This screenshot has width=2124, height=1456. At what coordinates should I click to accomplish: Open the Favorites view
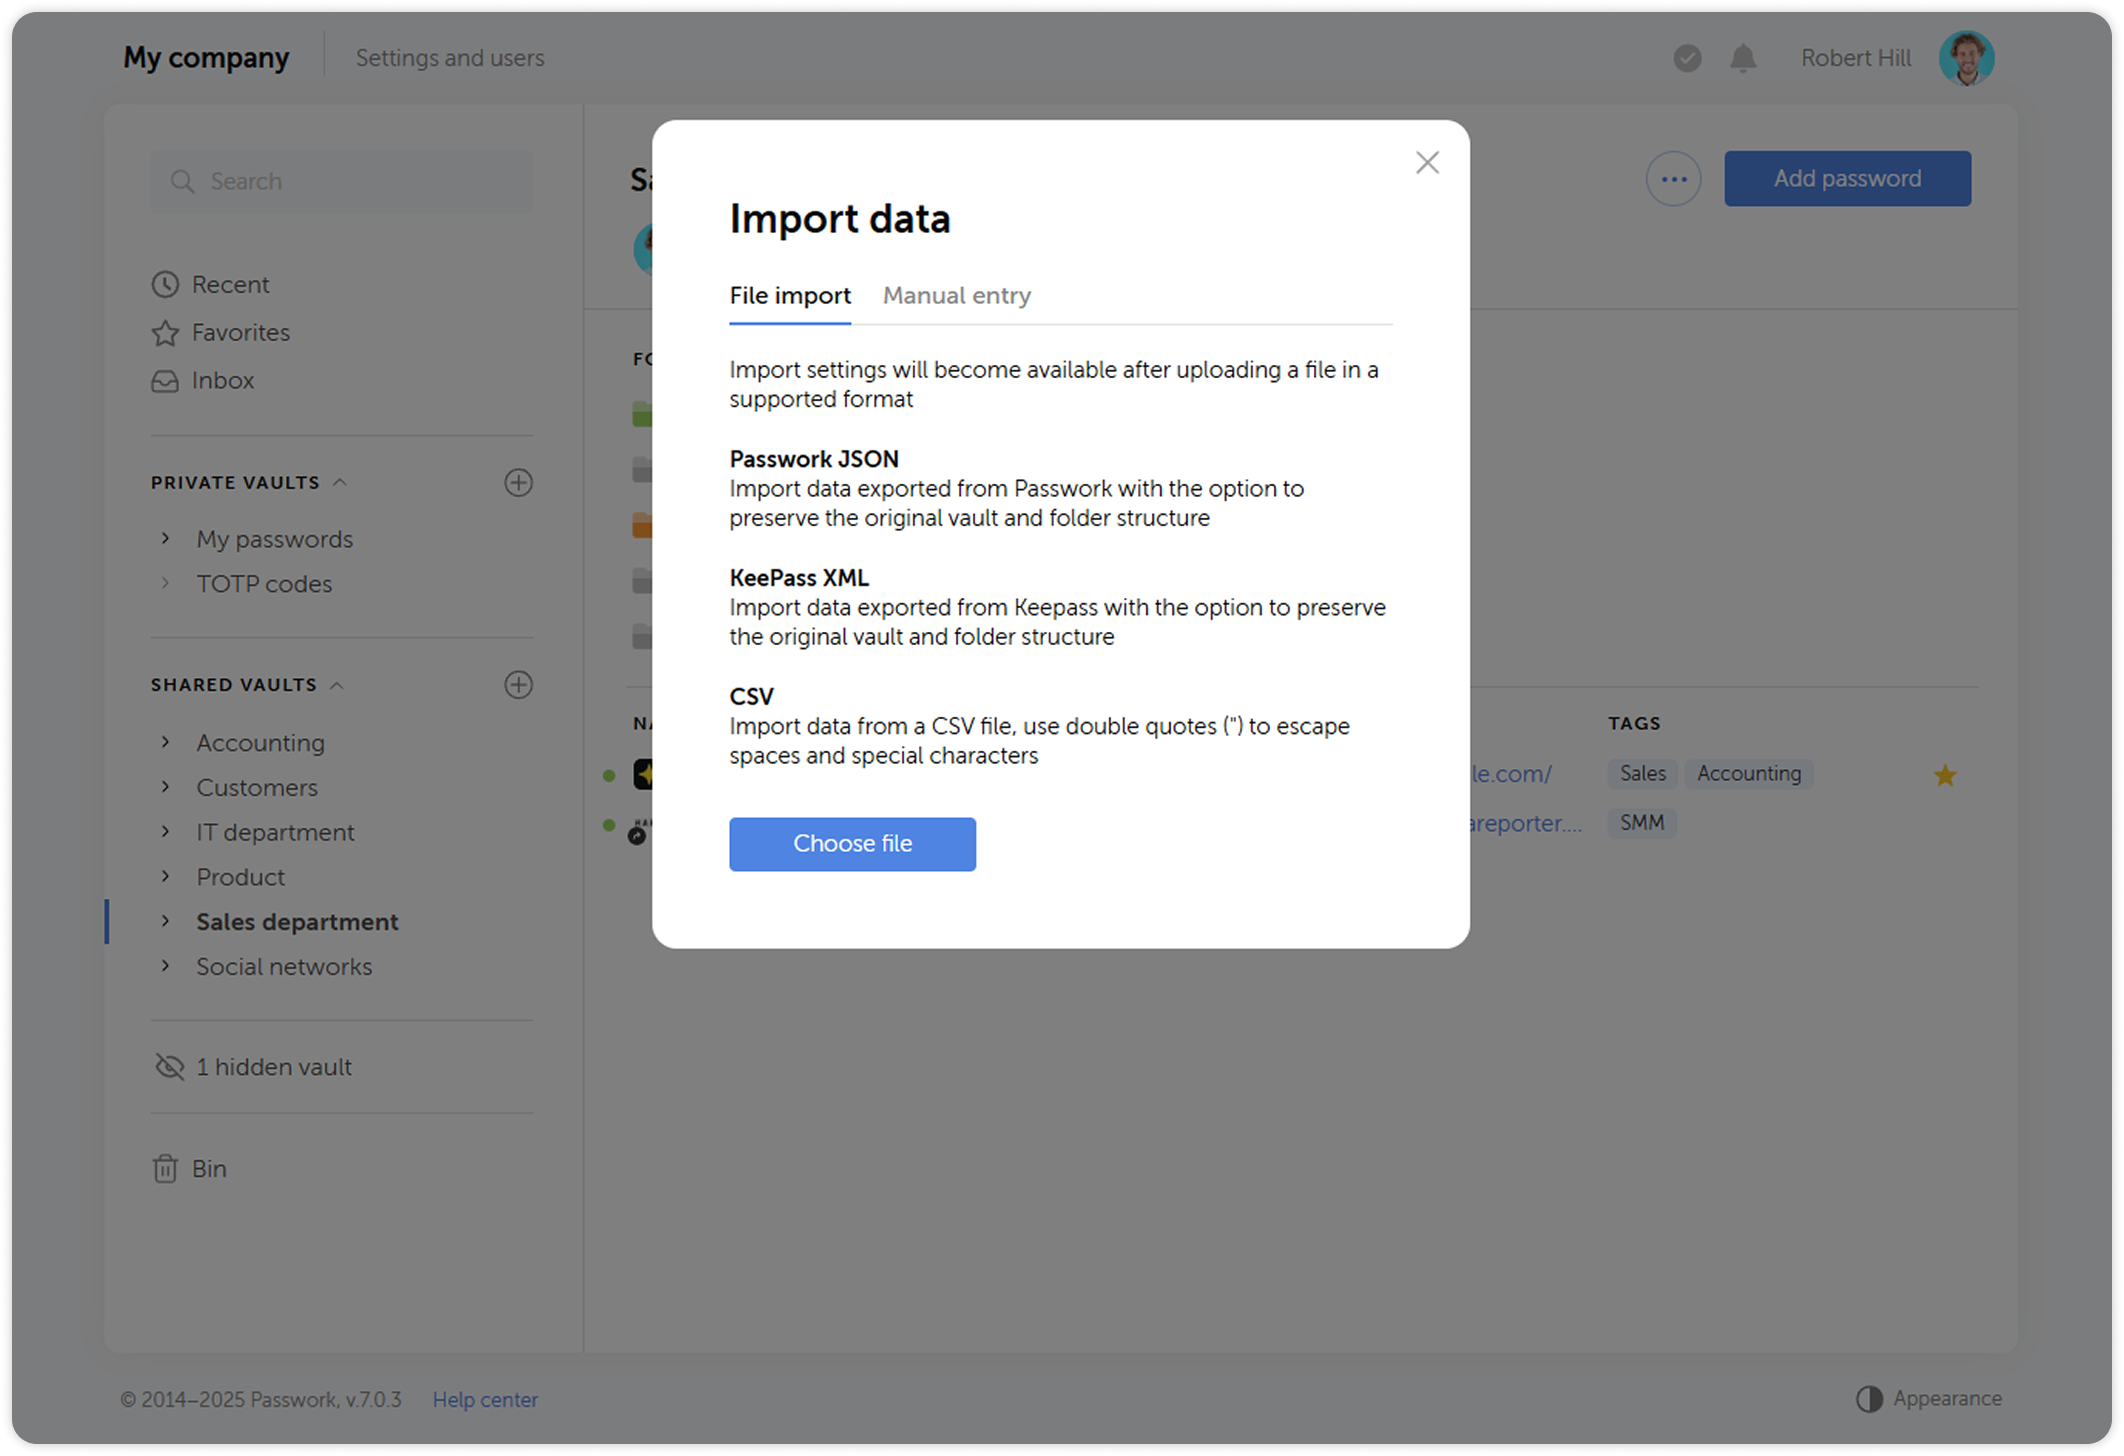tap(240, 332)
